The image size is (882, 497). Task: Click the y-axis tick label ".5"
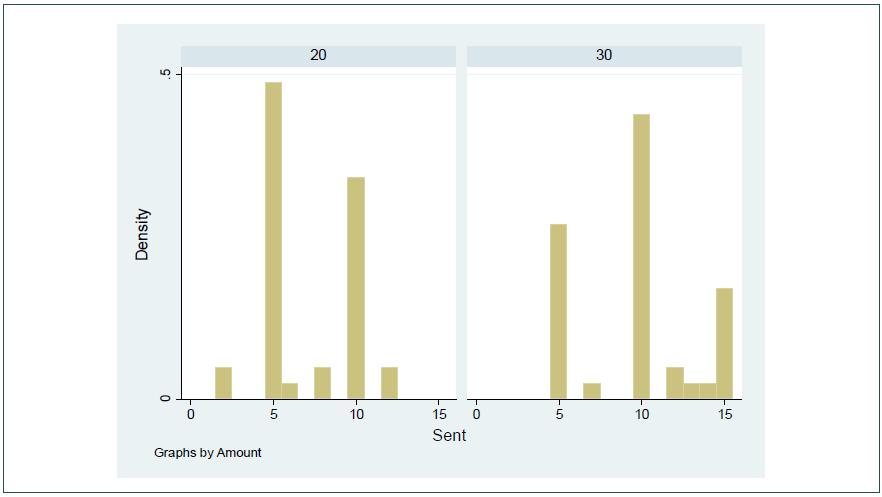166,74
